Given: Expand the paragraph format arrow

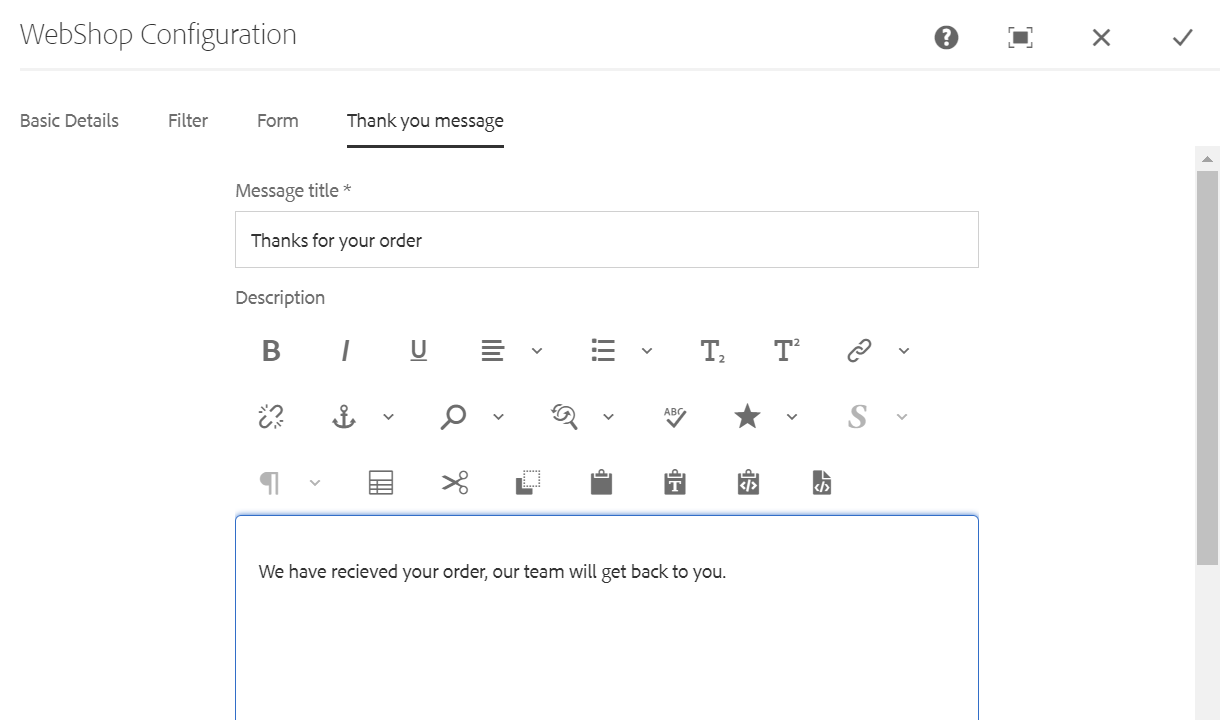Looking at the screenshot, I should (x=315, y=483).
